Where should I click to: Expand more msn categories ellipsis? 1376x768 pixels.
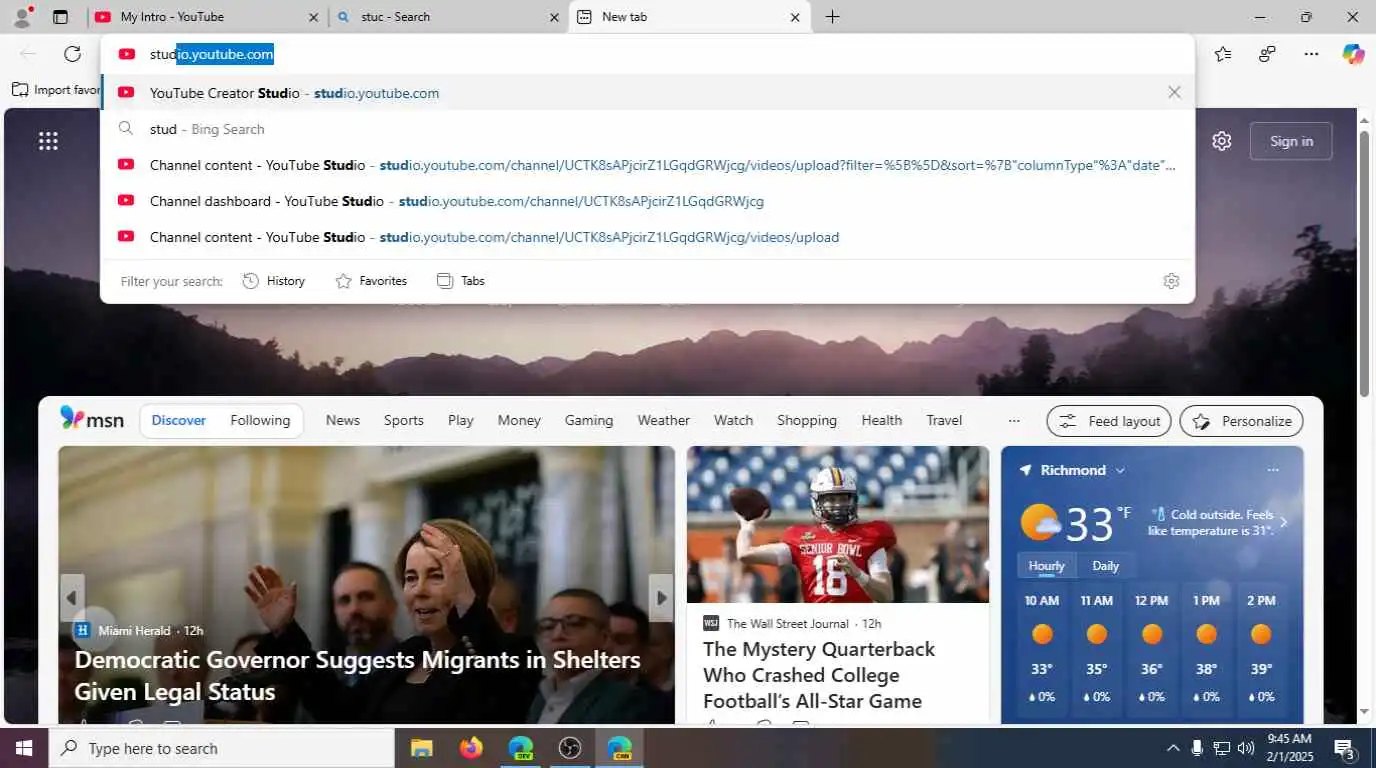[x=1014, y=420]
